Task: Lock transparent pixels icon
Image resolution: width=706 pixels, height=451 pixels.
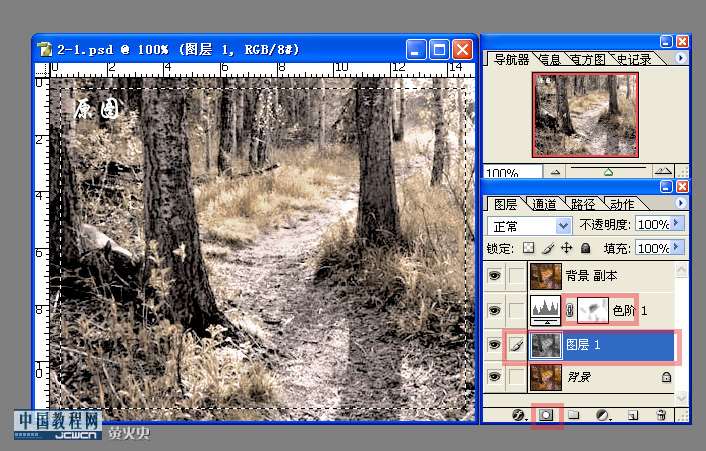Action: click(x=529, y=248)
